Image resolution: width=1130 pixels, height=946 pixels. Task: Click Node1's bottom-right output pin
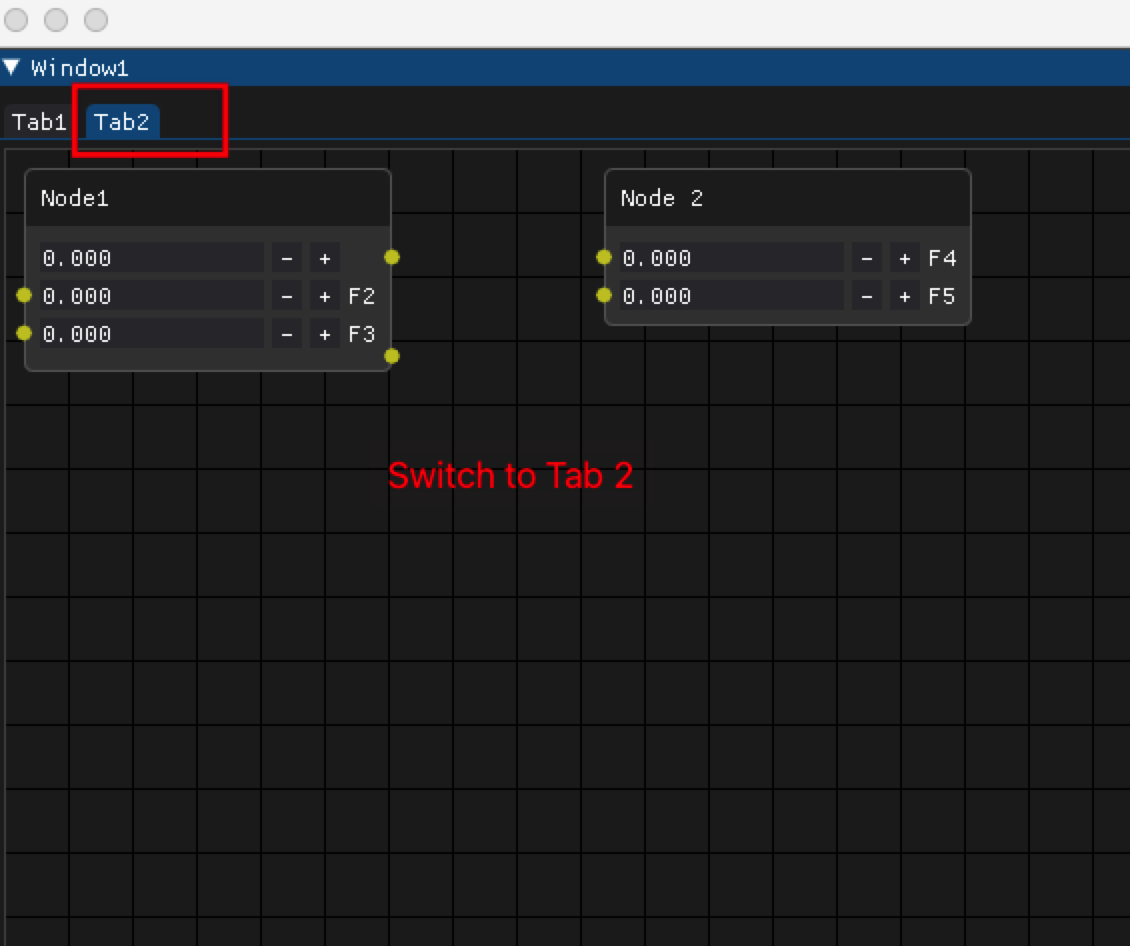391,356
